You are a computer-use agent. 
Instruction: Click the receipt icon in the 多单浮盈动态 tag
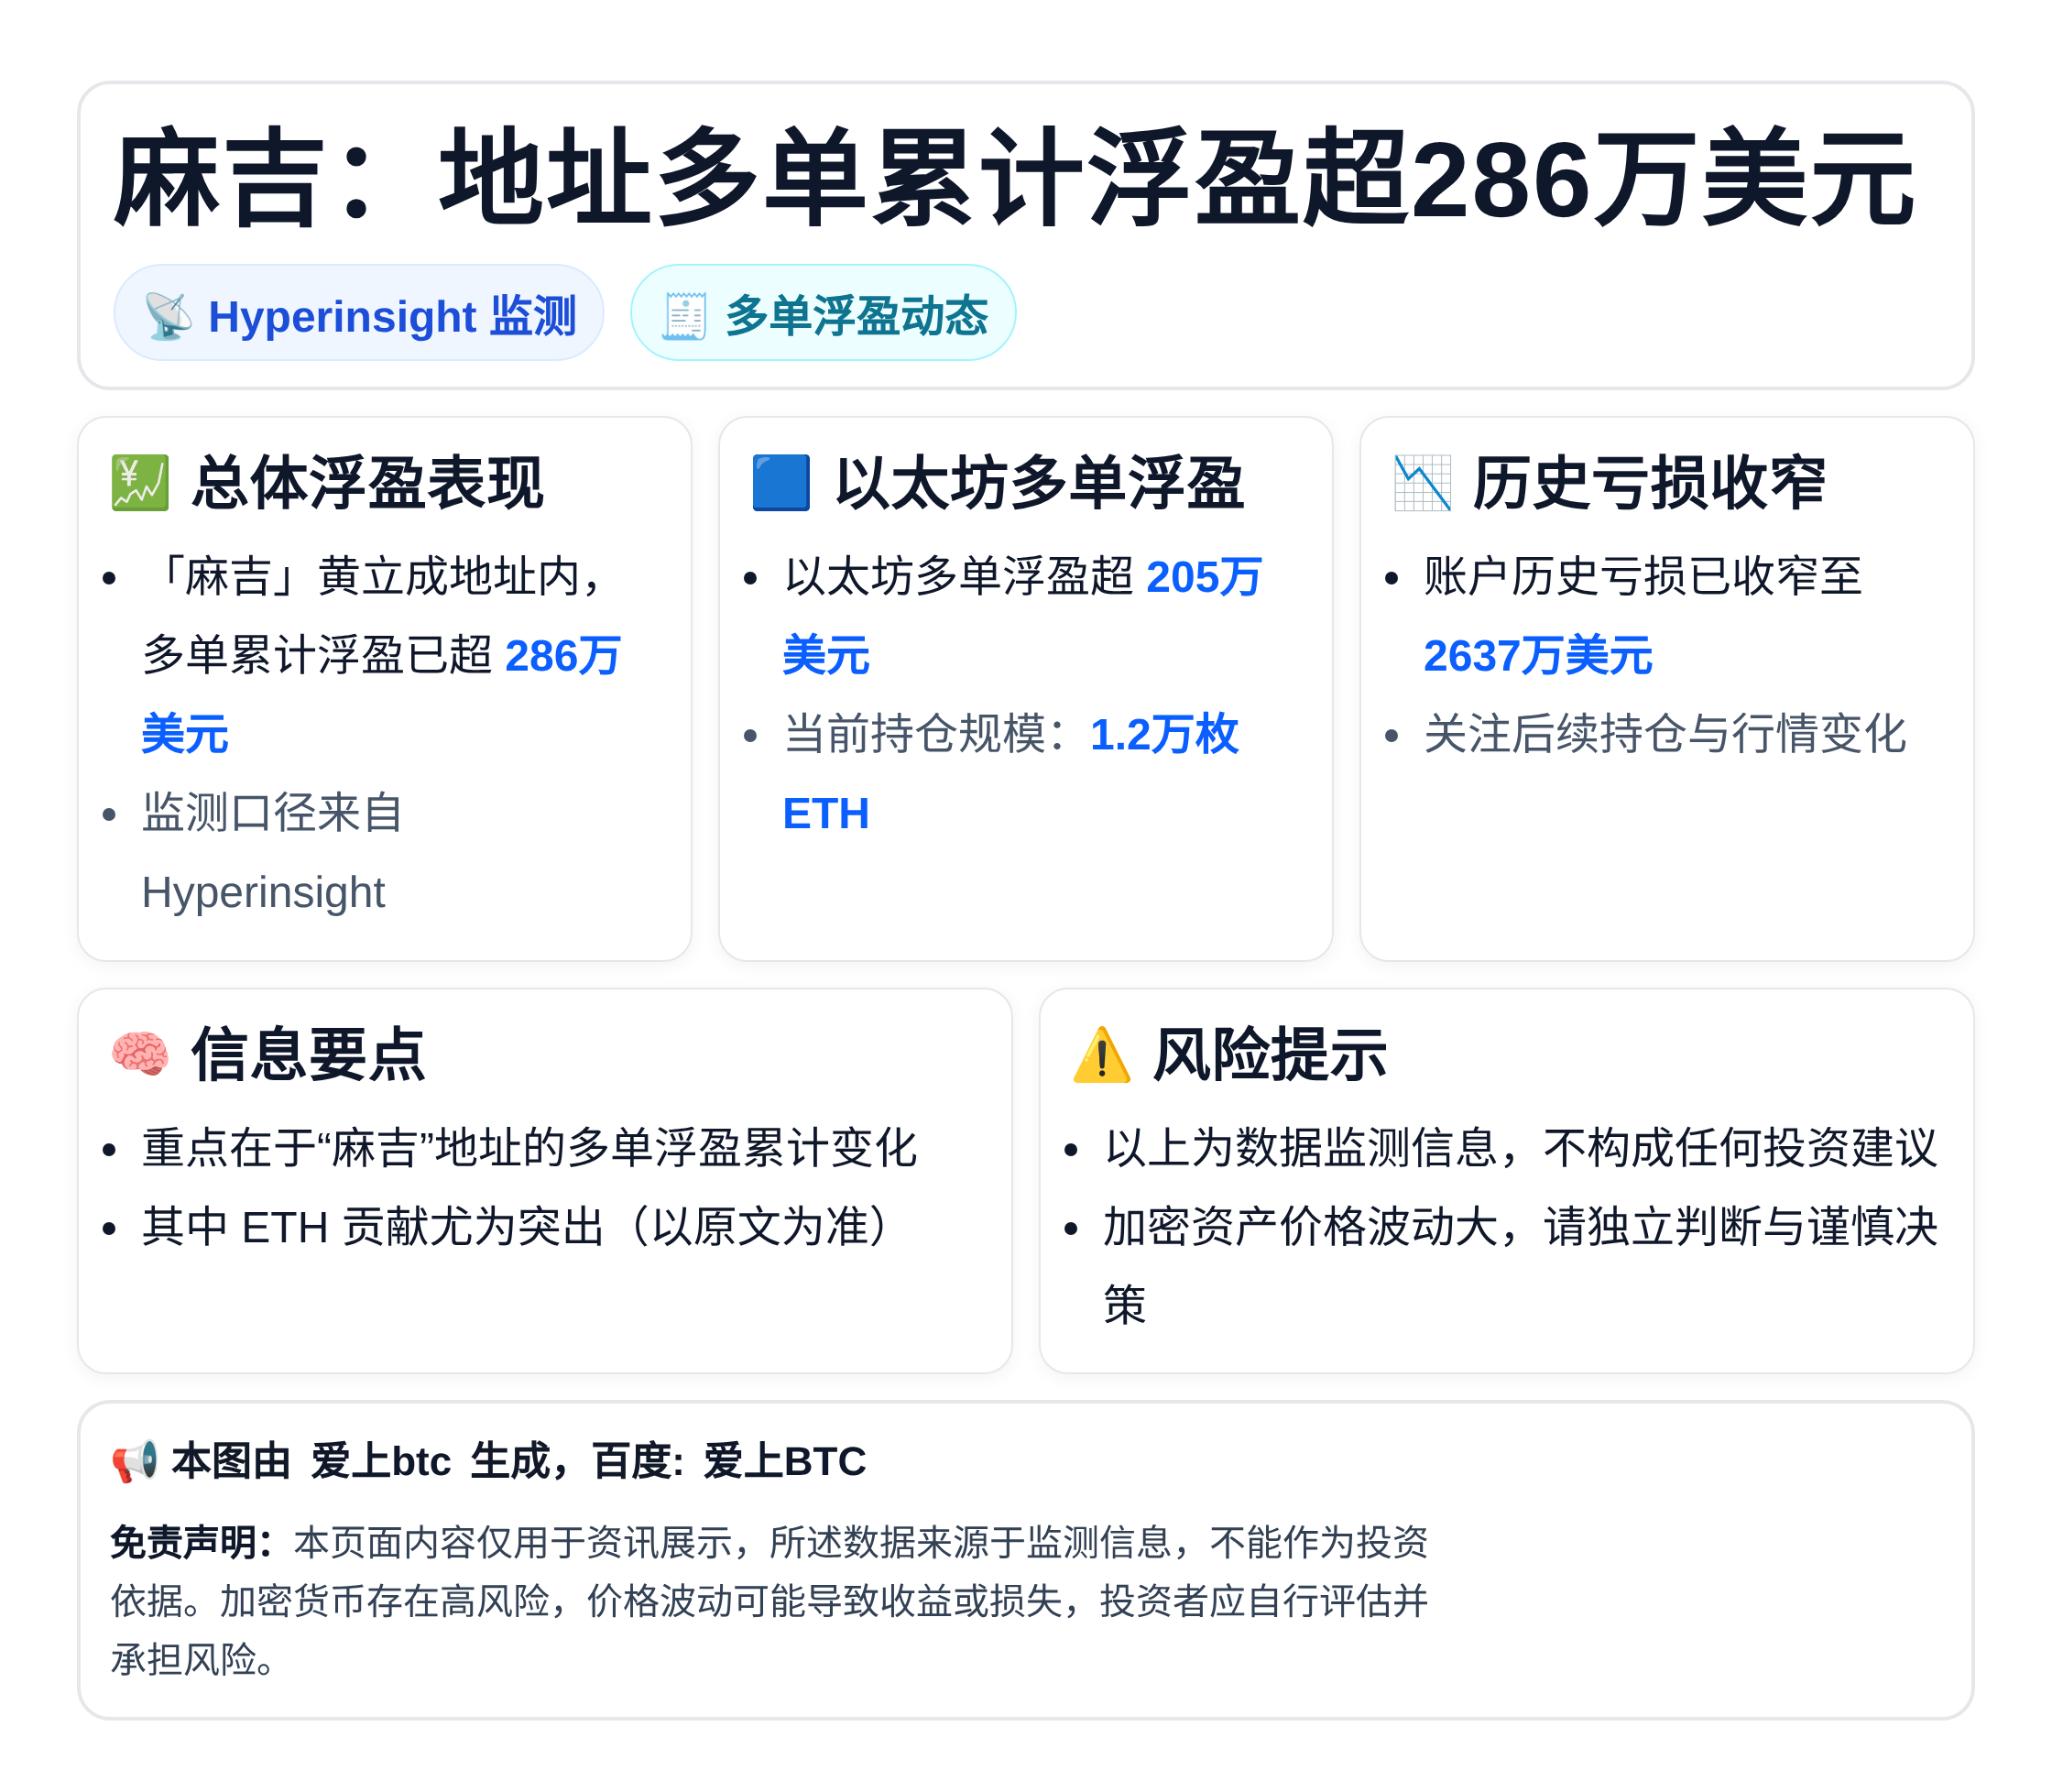coord(684,316)
